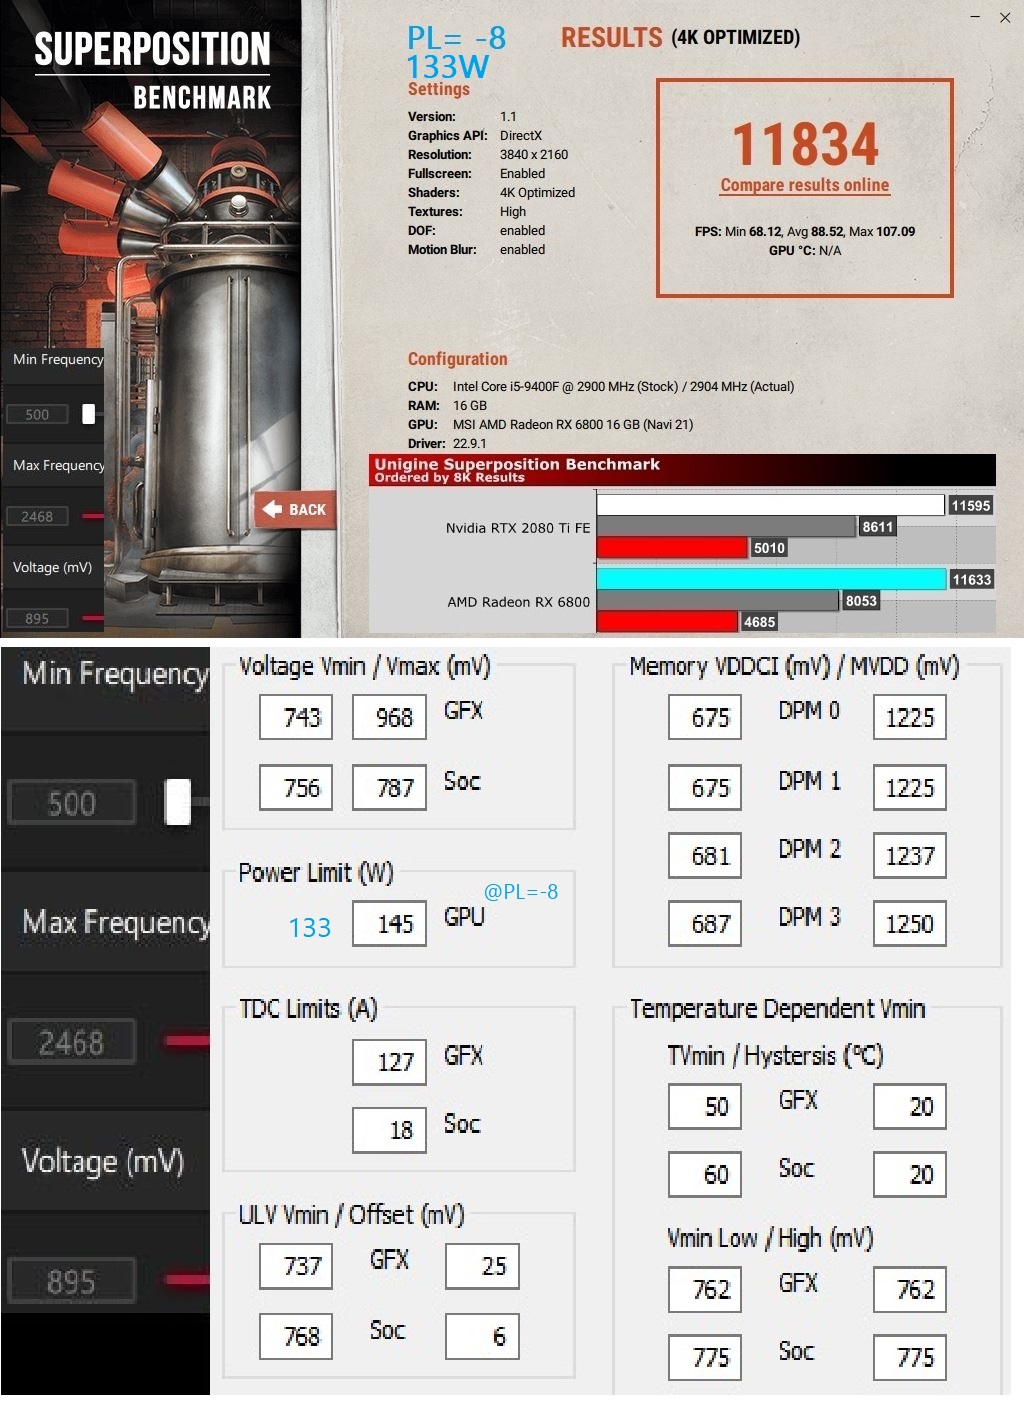Screen dimensions: 1024x1404
Task: Select the Vmin Low GFX field 762
Action: [x=705, y=1290]
